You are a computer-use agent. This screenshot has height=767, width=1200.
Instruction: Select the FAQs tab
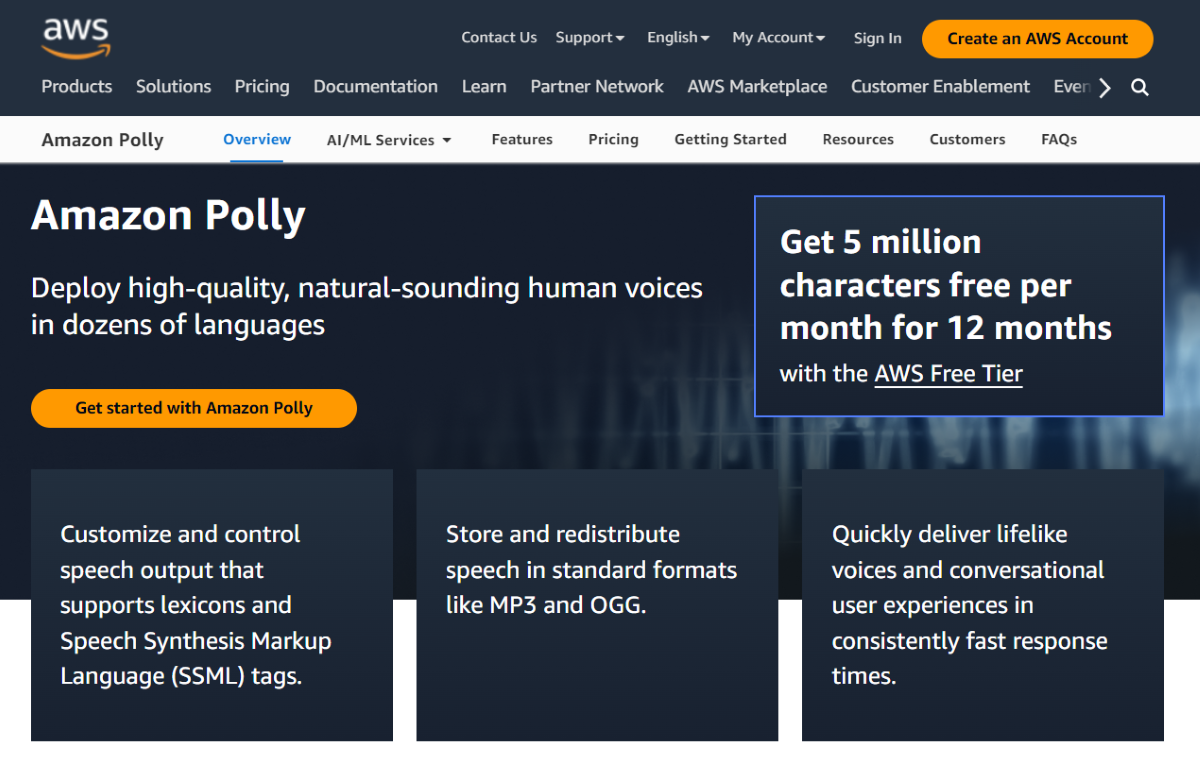click(x=1059, y=140)
